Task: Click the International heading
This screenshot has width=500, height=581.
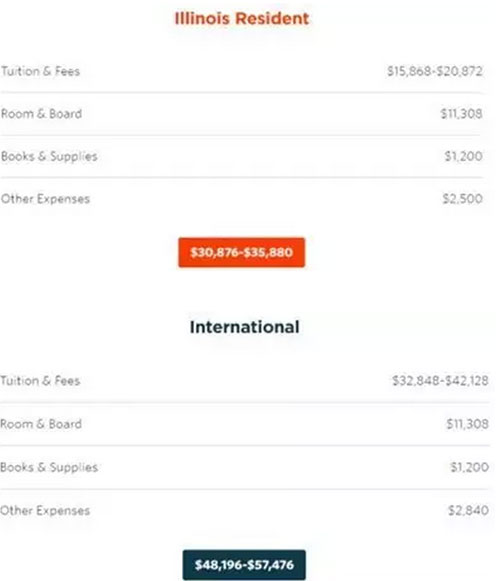Action: 245,327
